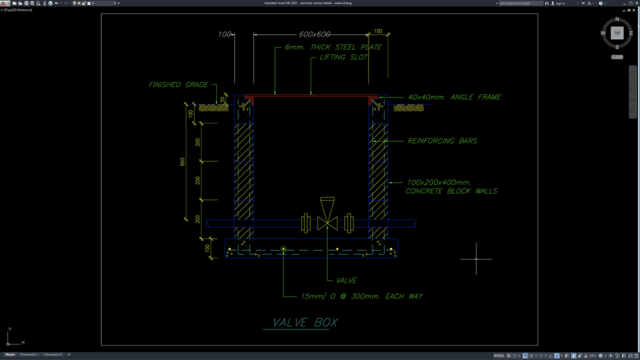
Task: Select the VALVE BOX title text
Action: (305, 322)
